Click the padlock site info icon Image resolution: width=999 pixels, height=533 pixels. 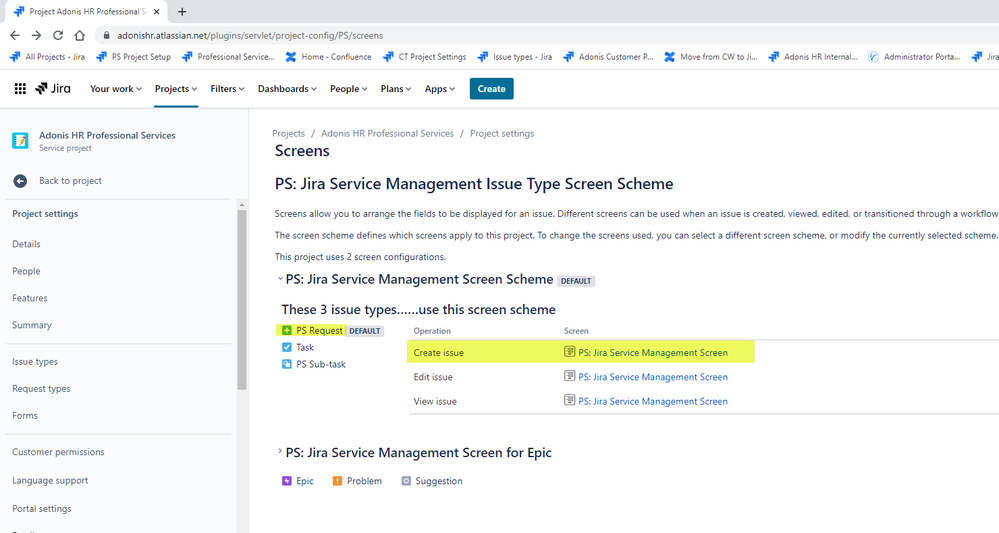tap(106, 36)
